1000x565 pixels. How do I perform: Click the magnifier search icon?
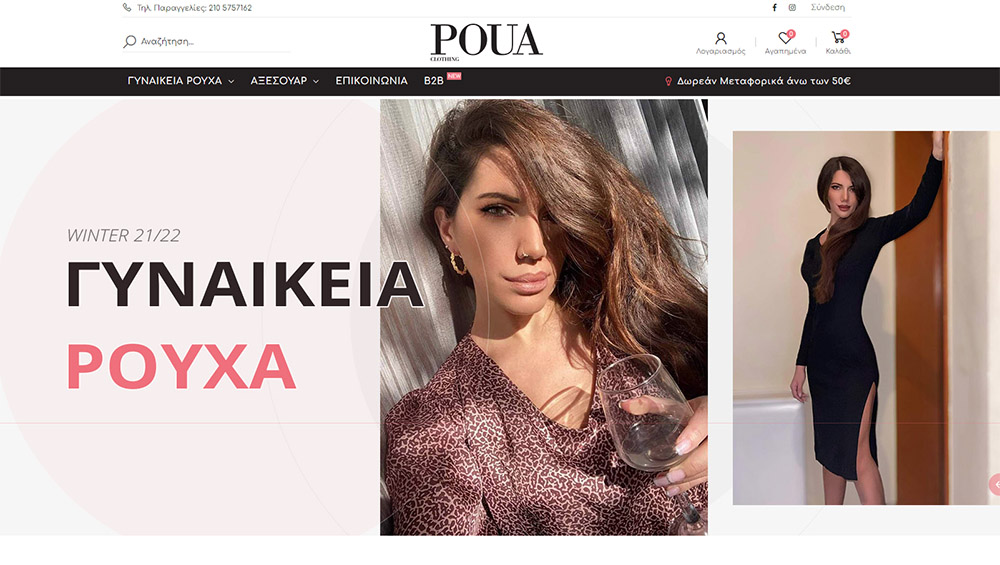129,41
